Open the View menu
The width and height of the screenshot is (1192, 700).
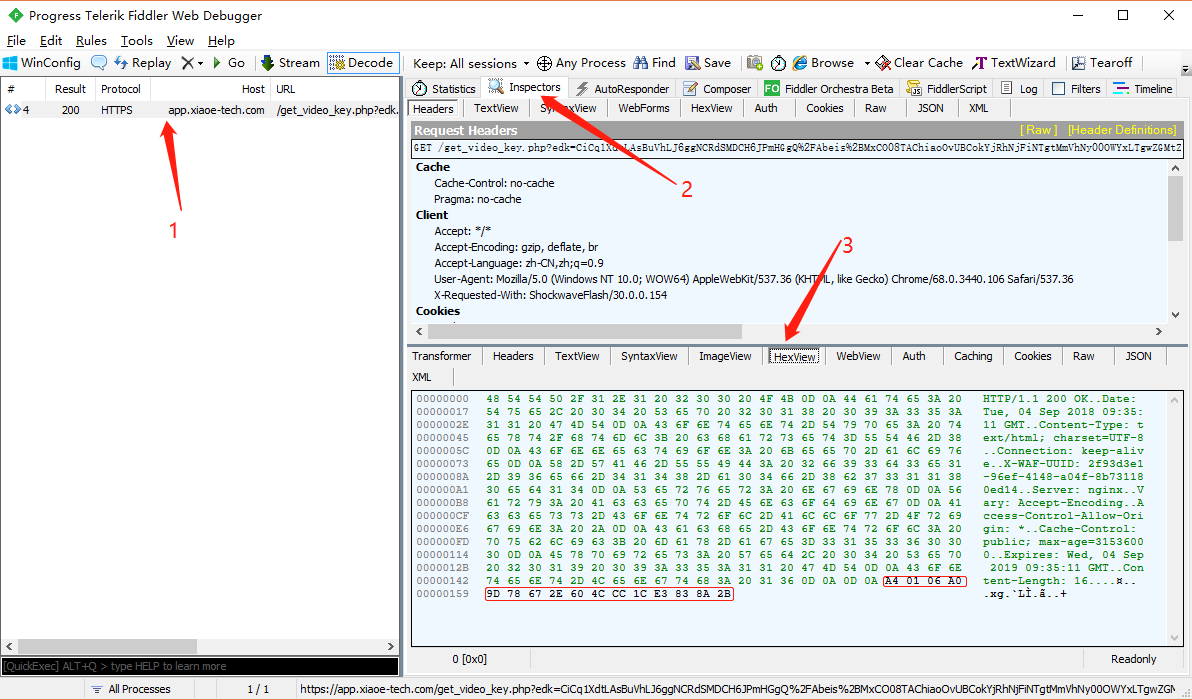(x=180, y=41)
